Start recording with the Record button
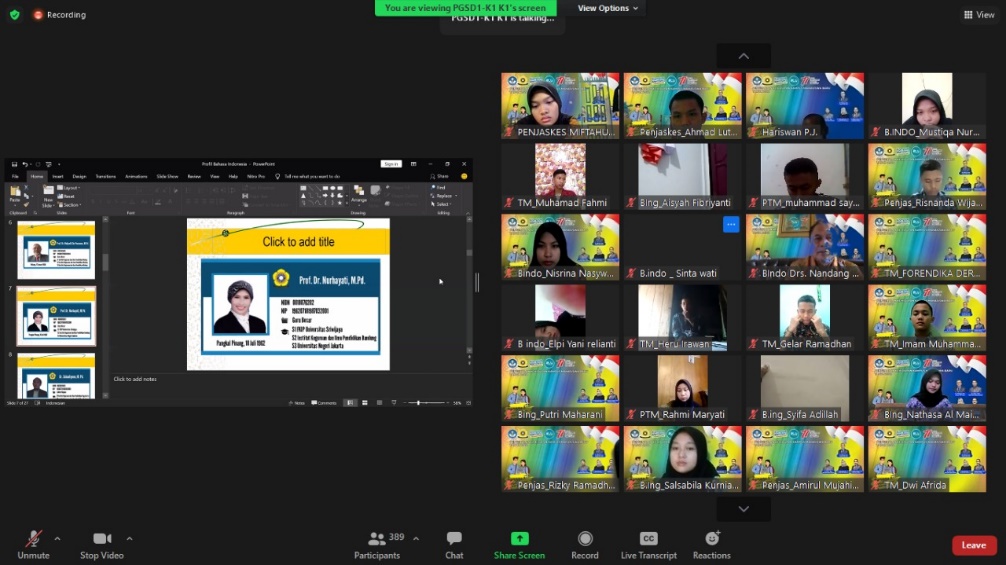 click(x=584, y=544)
